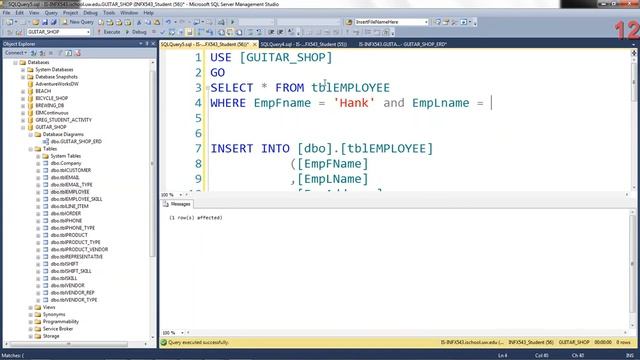Click the Save icon in toolbar
Screen dimensions: 640x360
pos(44,22)
